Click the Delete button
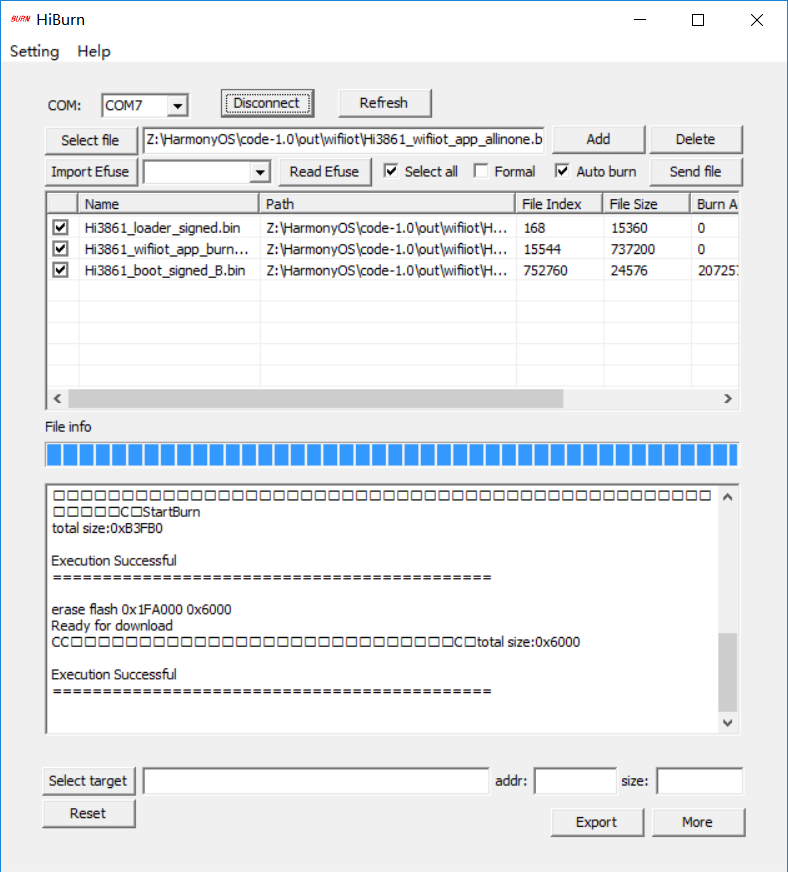This screenshot has height=872, width=788. [696, 139]
